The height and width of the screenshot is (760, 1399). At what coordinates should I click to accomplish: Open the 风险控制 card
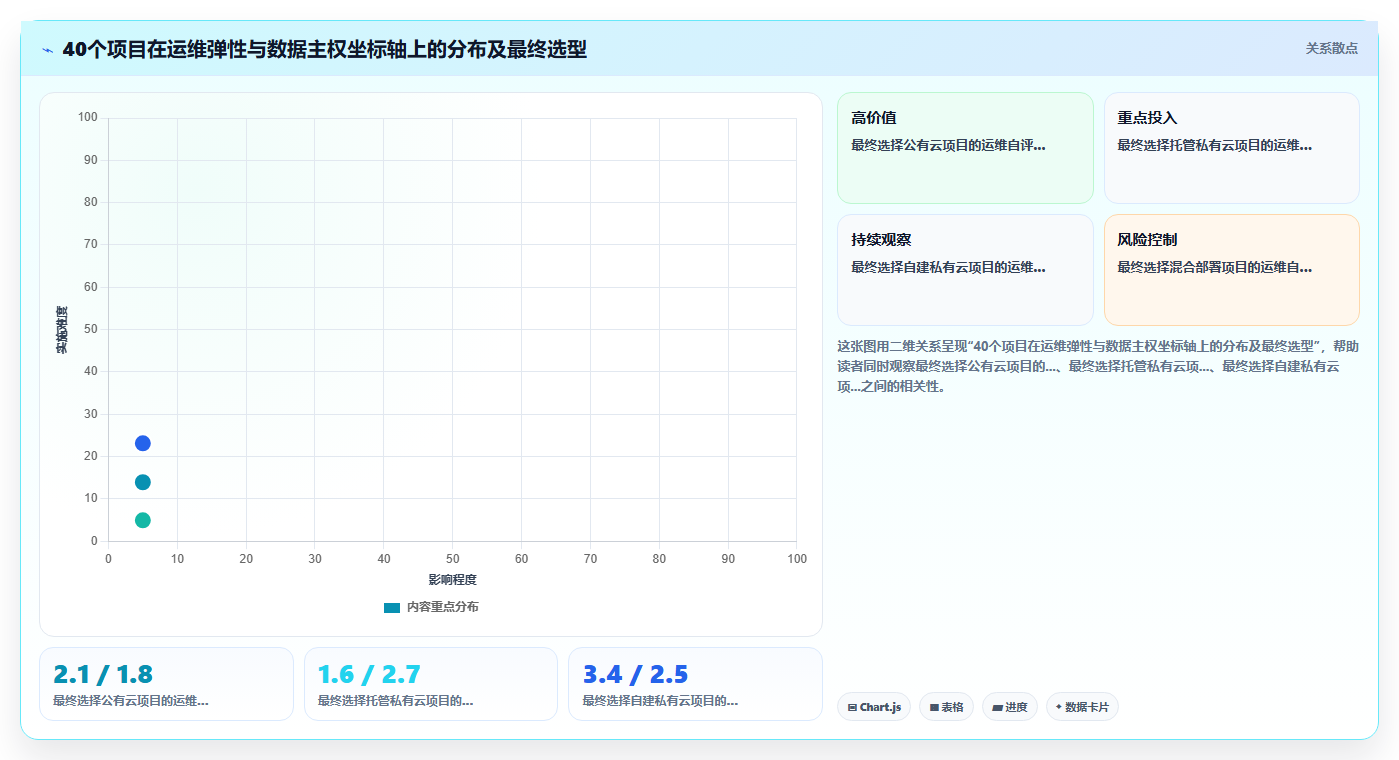pos(1232,270)
